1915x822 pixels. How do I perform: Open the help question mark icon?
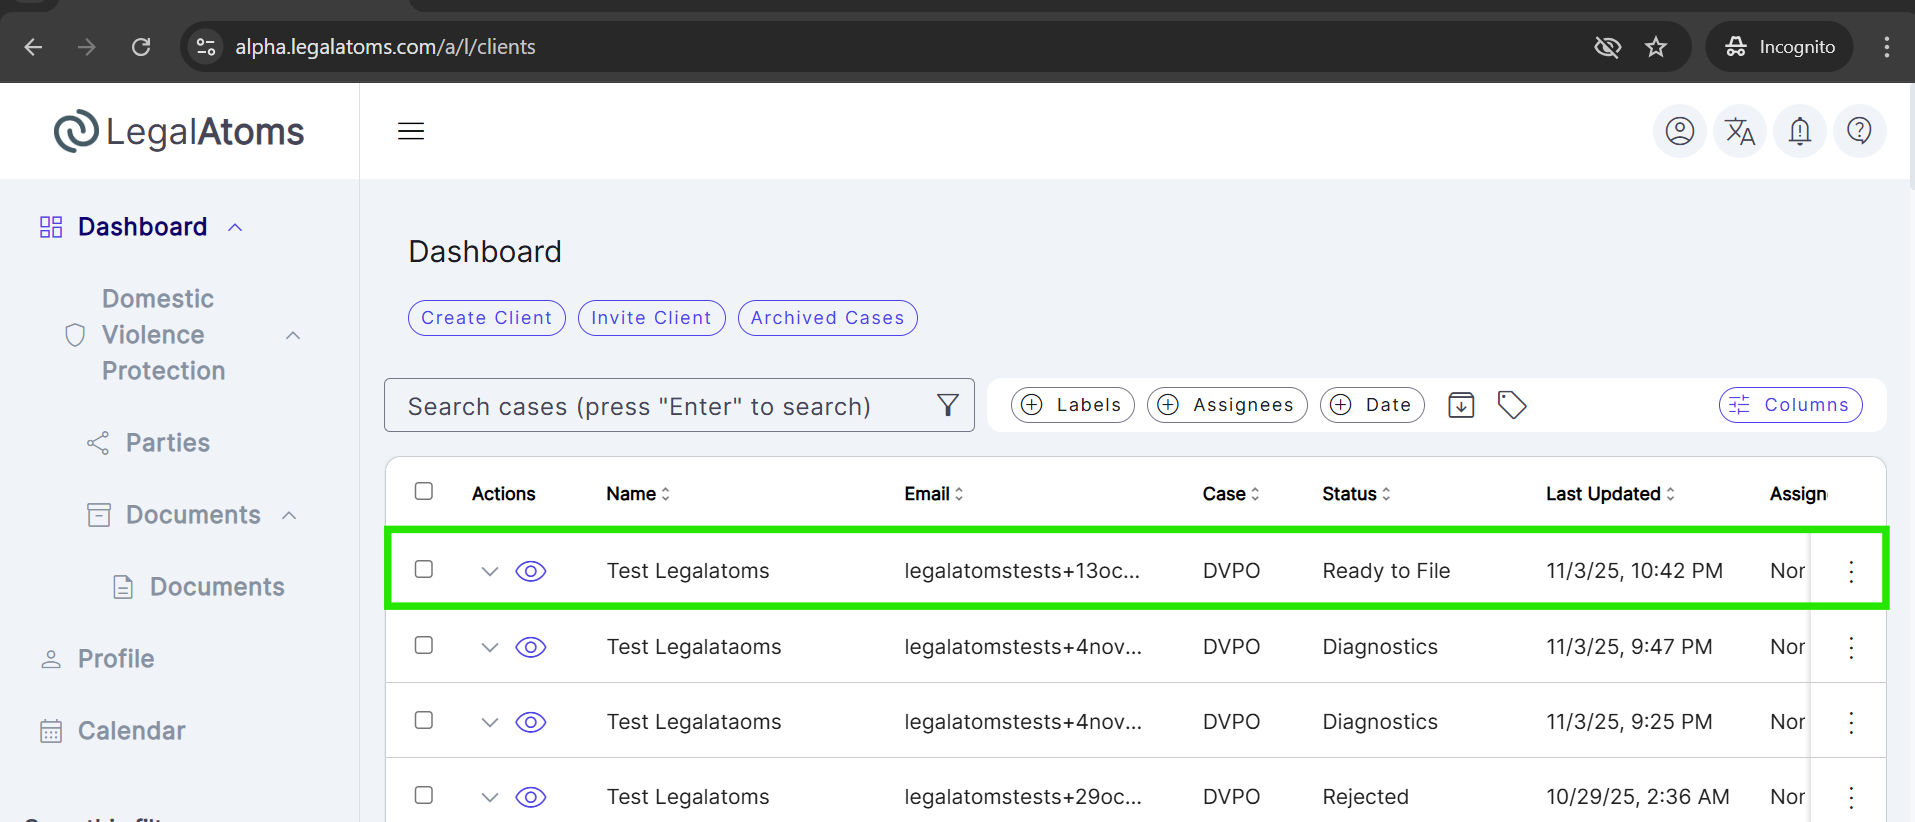(1859, 131)
